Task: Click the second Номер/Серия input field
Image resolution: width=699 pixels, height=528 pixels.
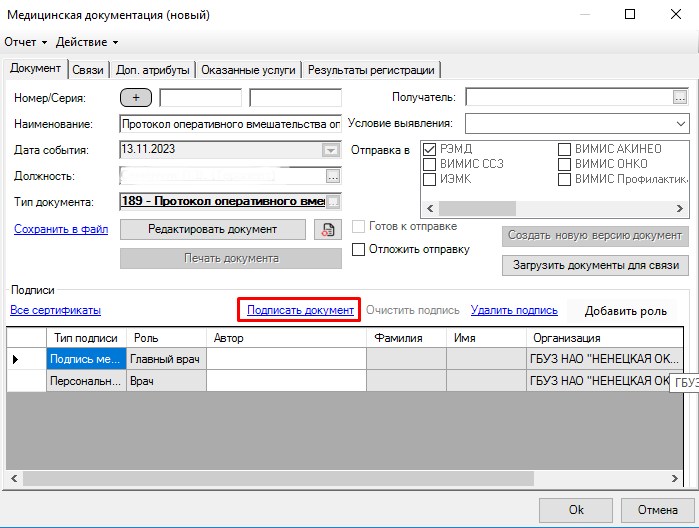Action: pos(295,98)
